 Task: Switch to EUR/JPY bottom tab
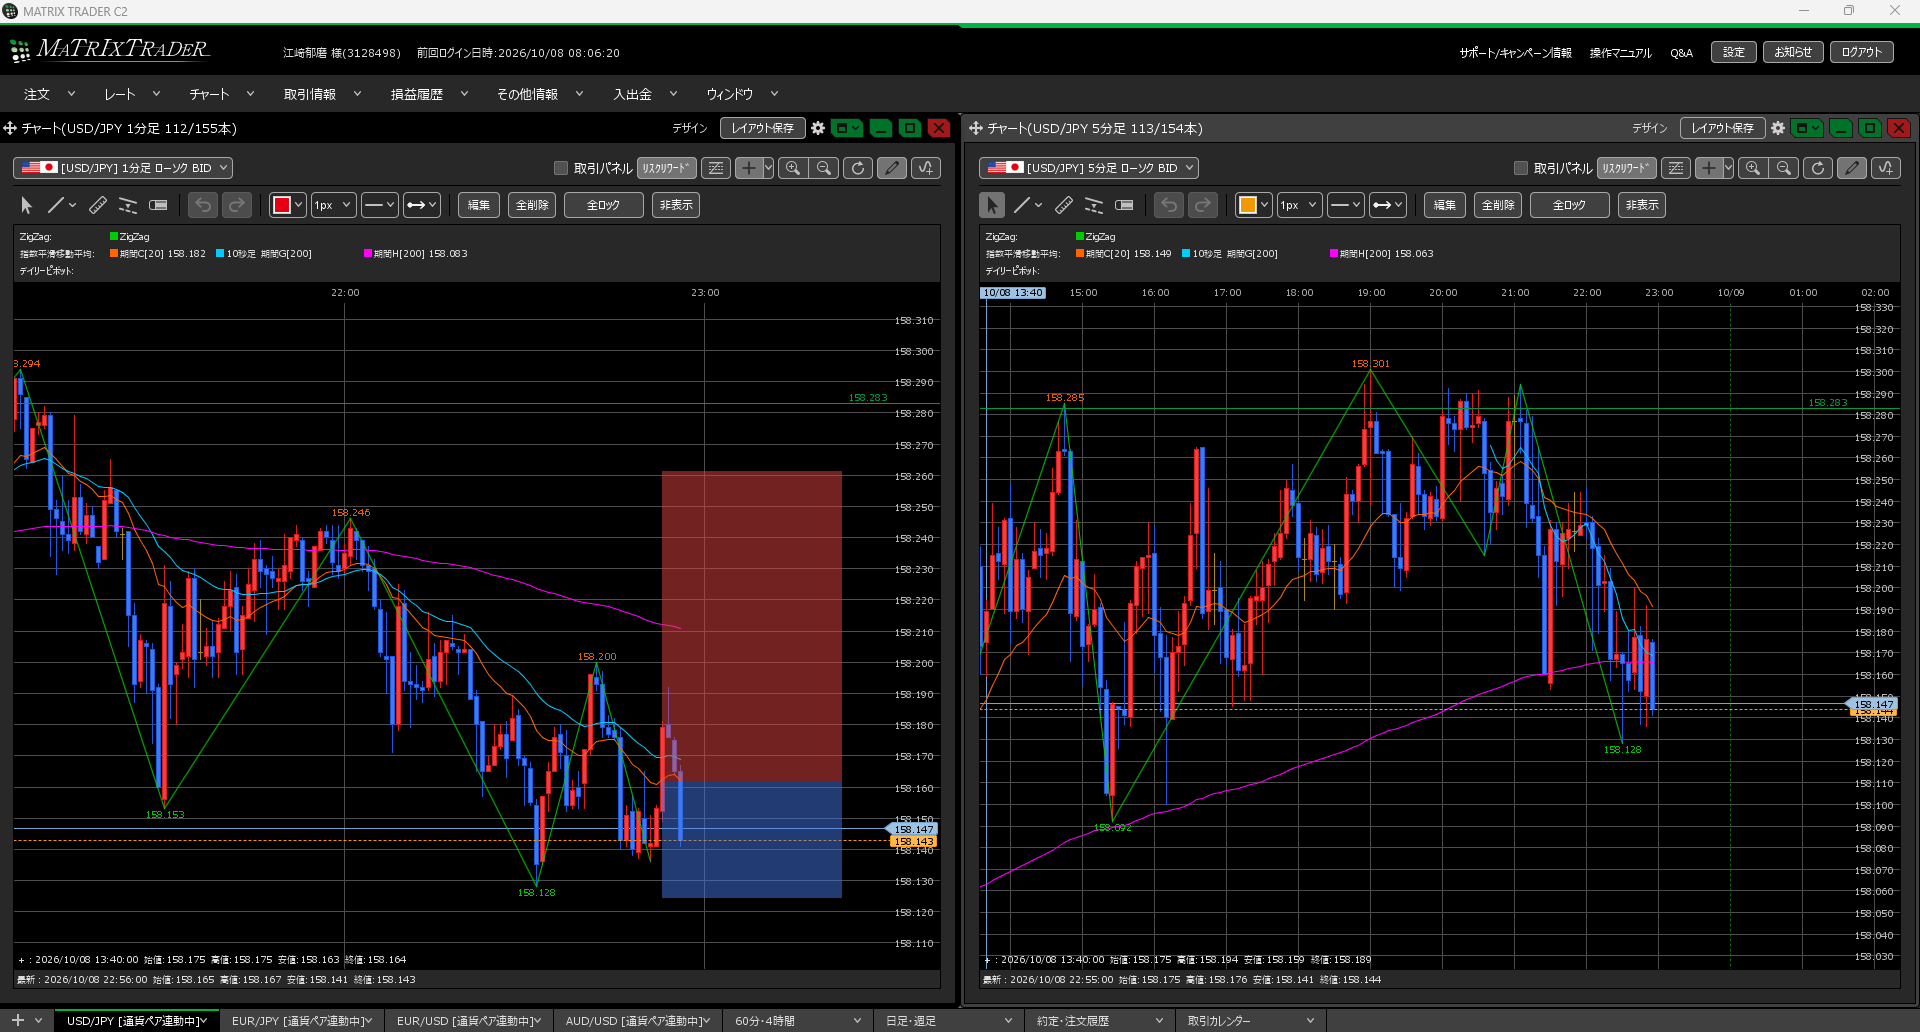[302, 1021]
